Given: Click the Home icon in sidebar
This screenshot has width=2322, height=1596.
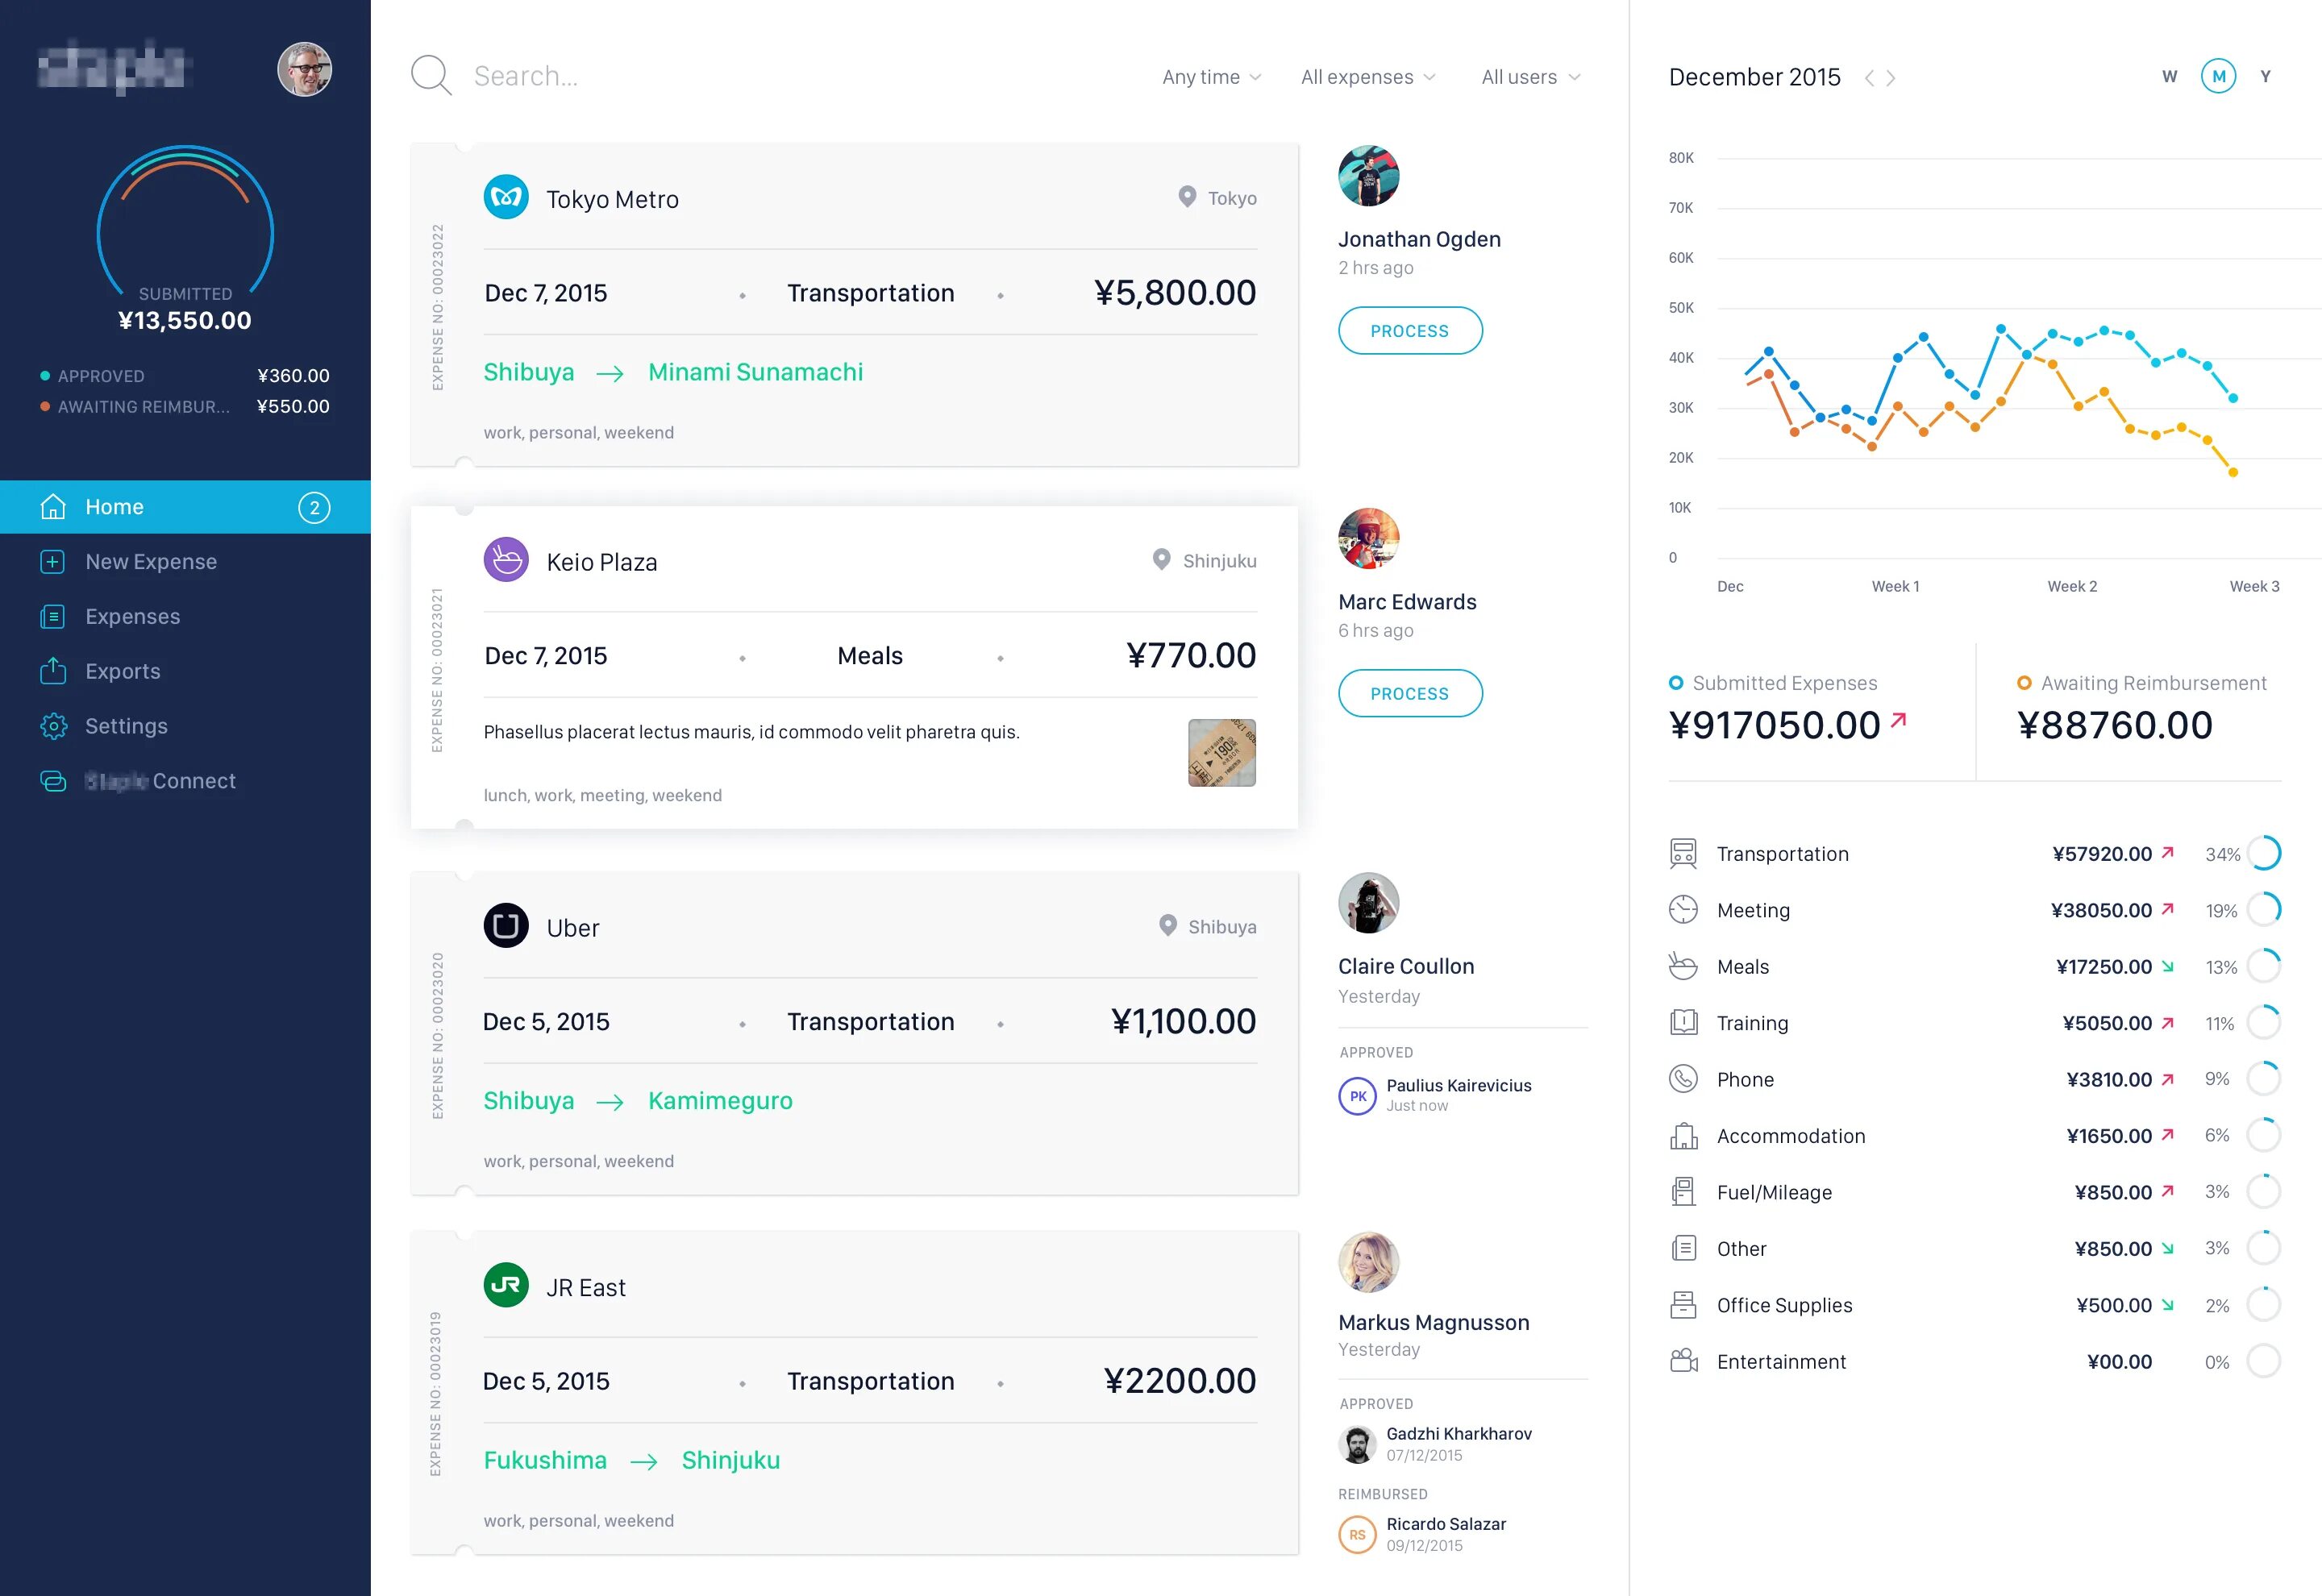Looking at the screenshot, I should pyautogui.click(x=51, y=508).
